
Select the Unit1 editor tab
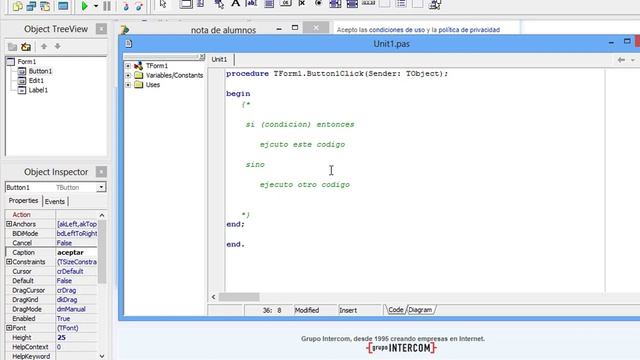pos(219,60)
